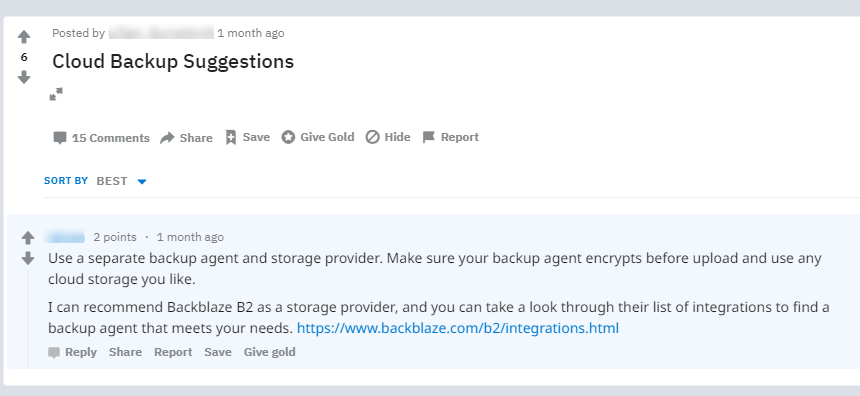Open the 15 Comments speech bubble icon
The height and width of the screenshot is (396, 860).
[60, 138]
